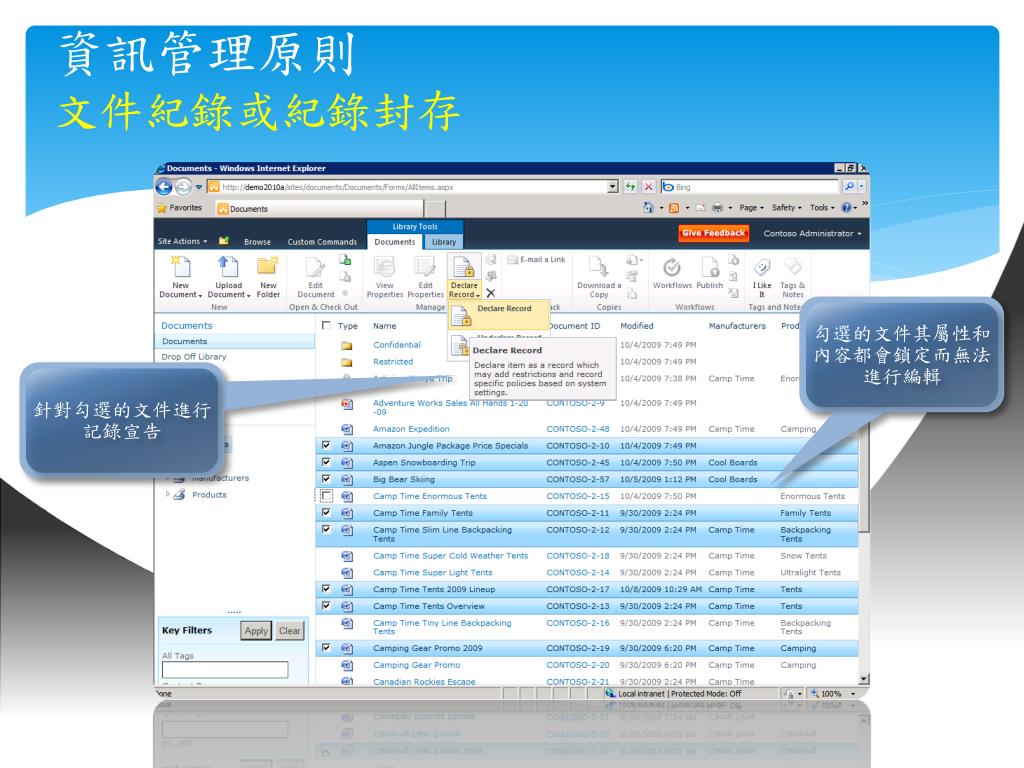1024x768 pixels.
Task: Click the Clear button in Key Filters
Action: 290,630
